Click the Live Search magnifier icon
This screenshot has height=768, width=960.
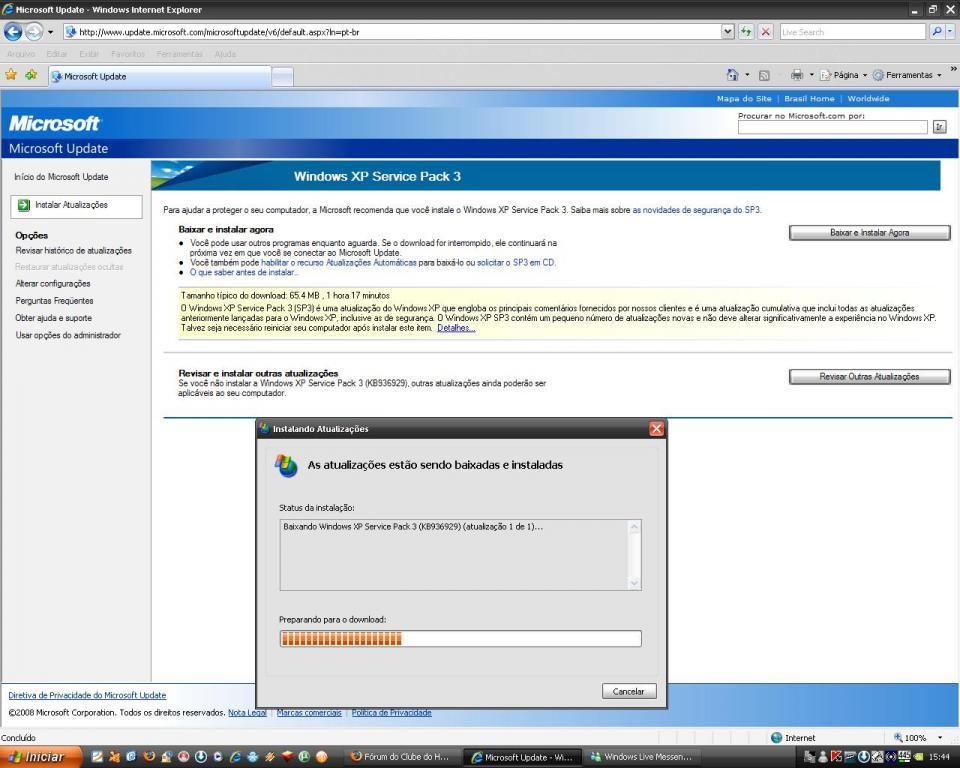tap(937, 32)
